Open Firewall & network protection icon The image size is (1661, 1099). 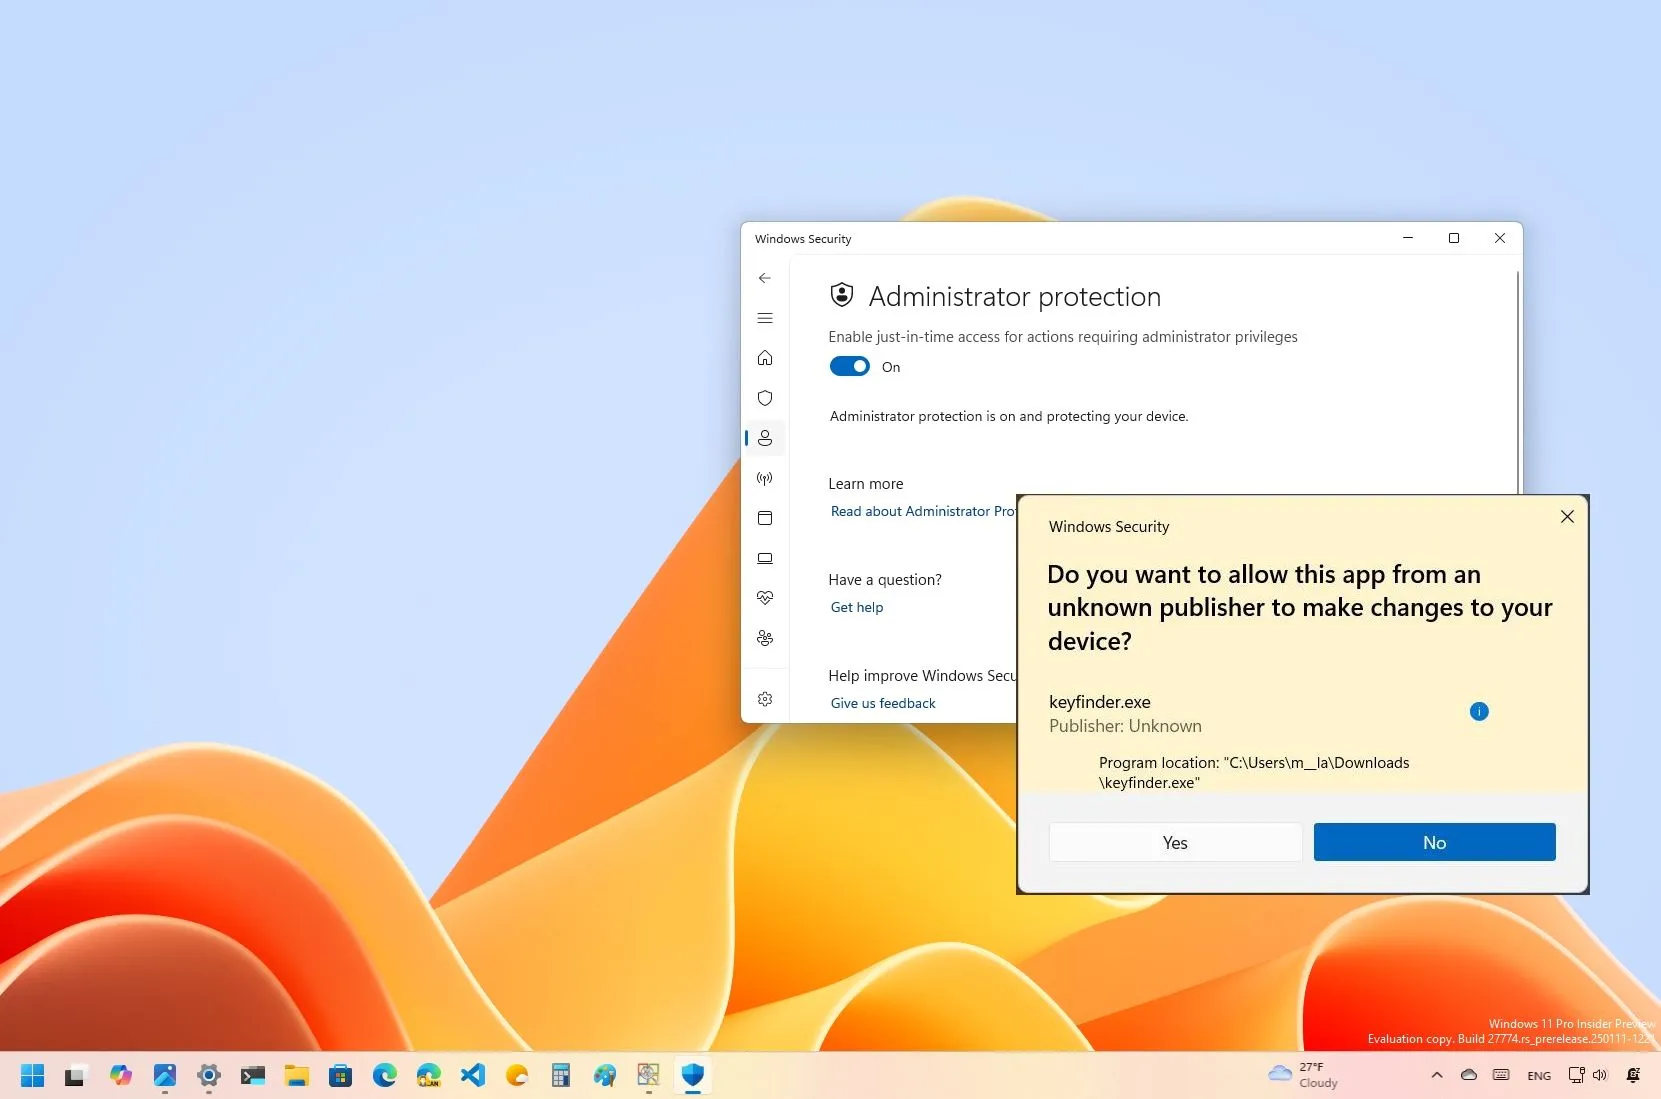(765, 478)
